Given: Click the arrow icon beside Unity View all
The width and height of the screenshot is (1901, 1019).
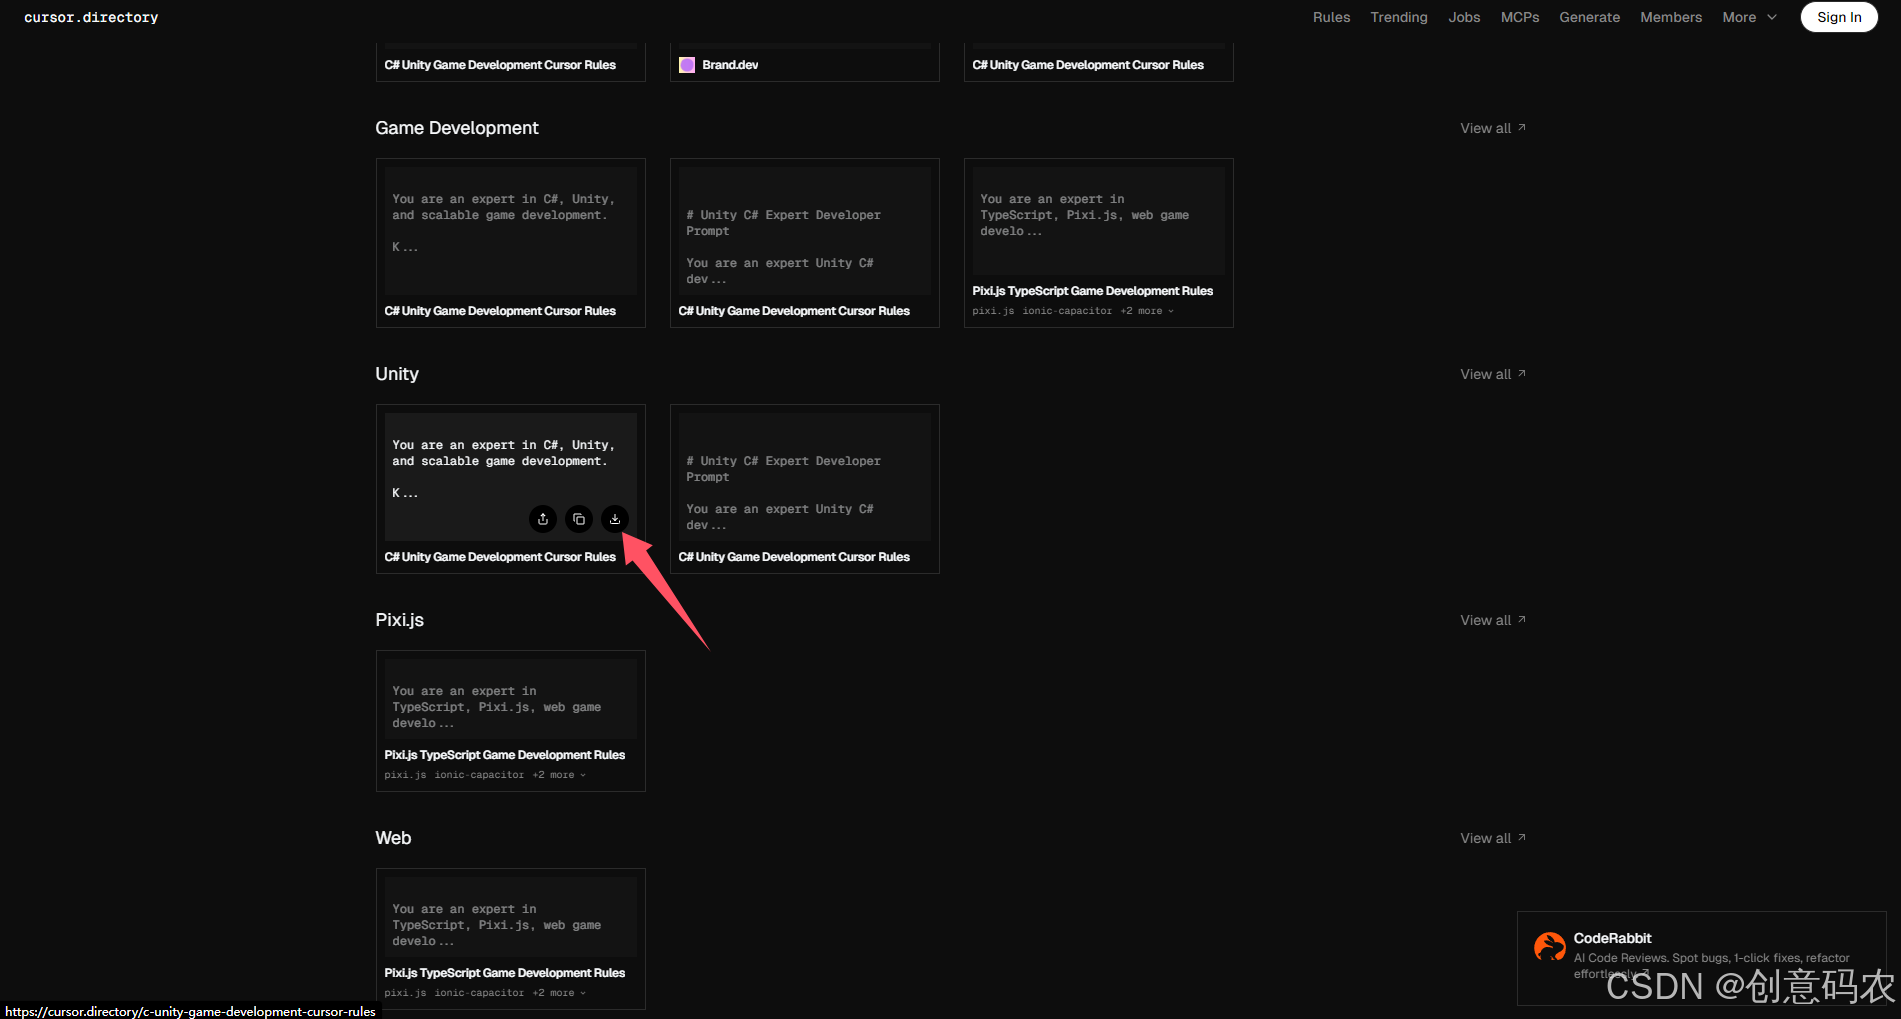Looking at the screenshot, I should click(x=1522, y=373).
